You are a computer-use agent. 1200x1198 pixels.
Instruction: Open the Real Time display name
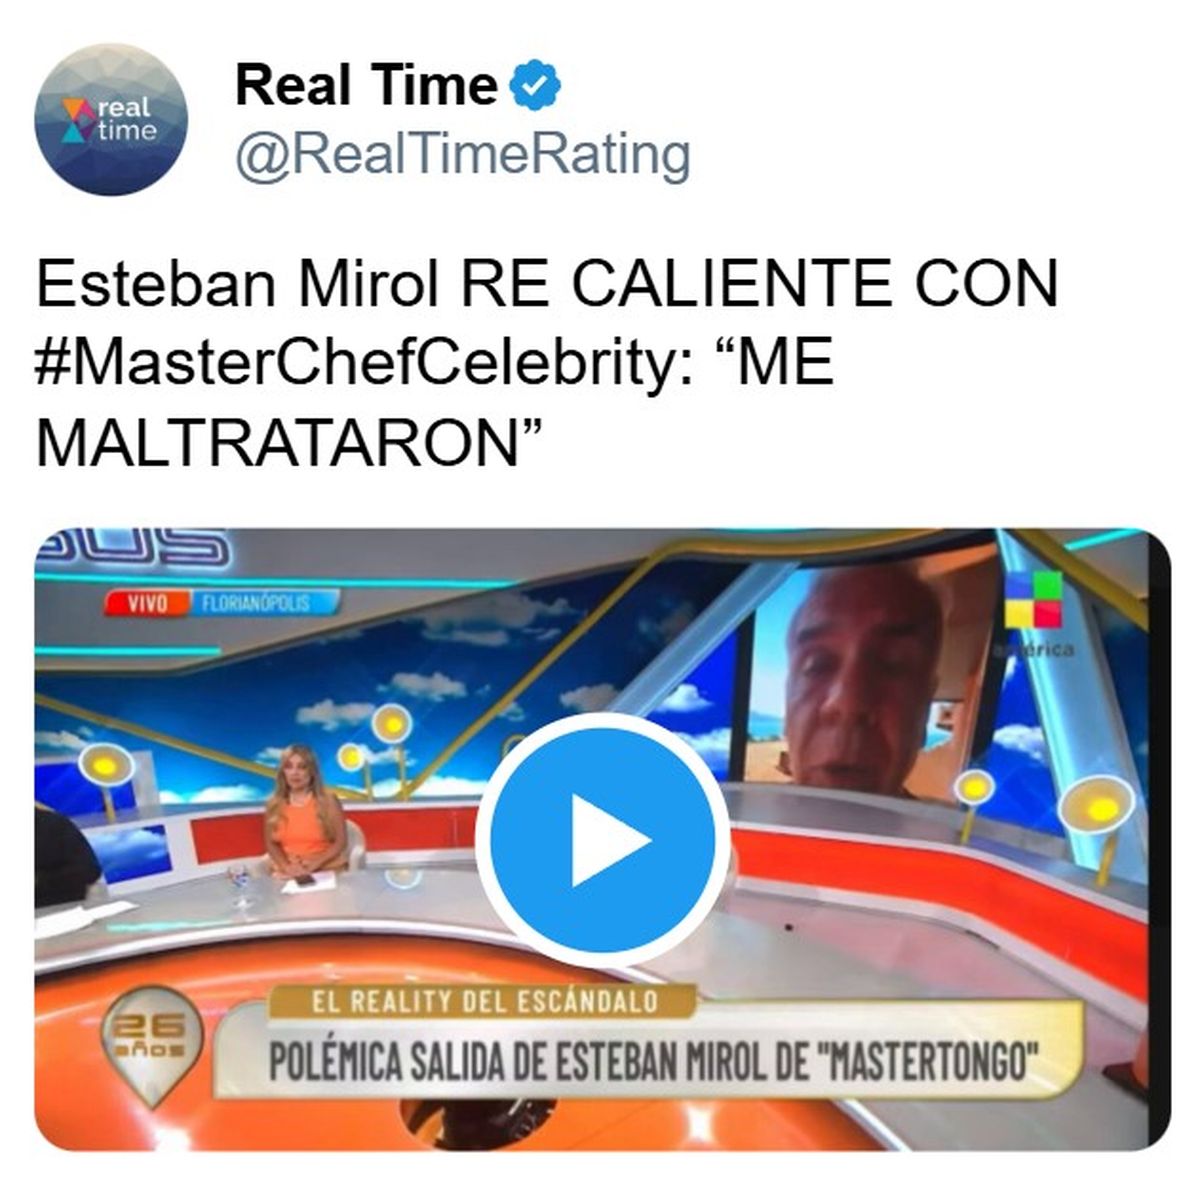coord(366,85)
